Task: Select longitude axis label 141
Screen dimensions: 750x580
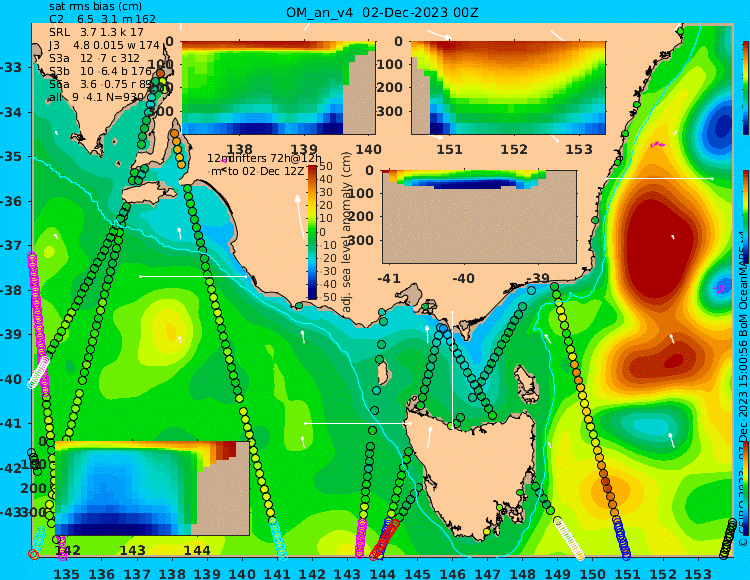Action: pyautogui.click(x=277, y=573)
